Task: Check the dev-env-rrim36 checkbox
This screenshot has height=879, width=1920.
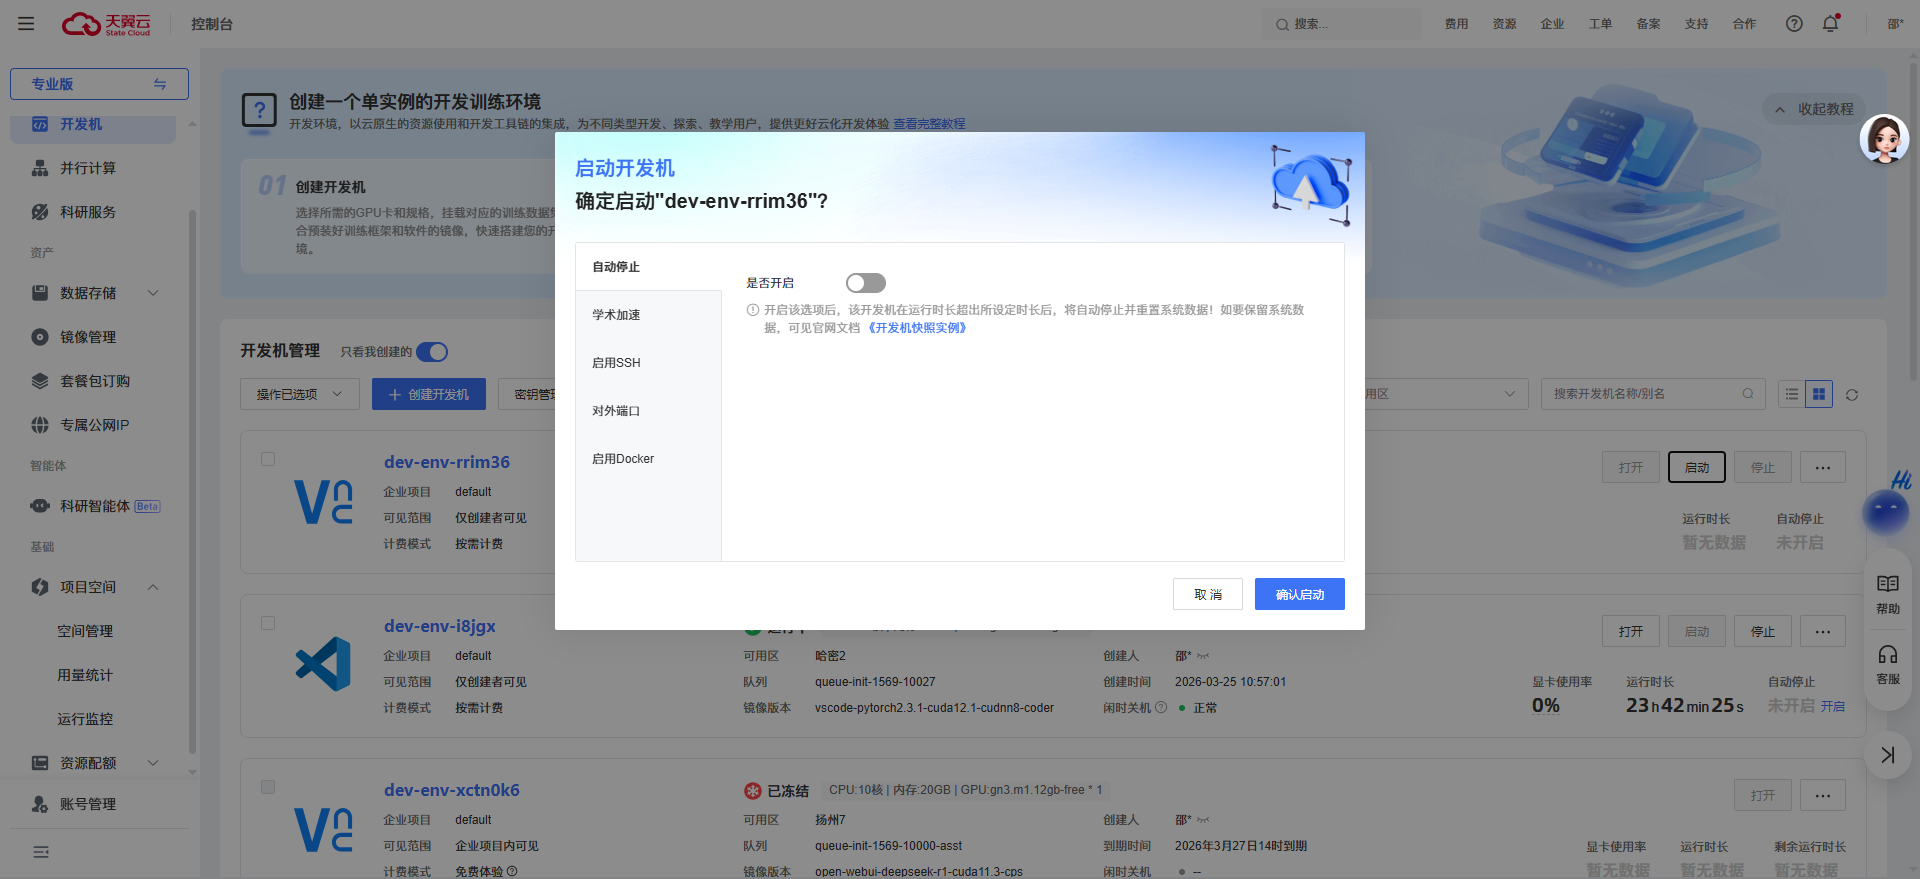Action: coord(268,459)
